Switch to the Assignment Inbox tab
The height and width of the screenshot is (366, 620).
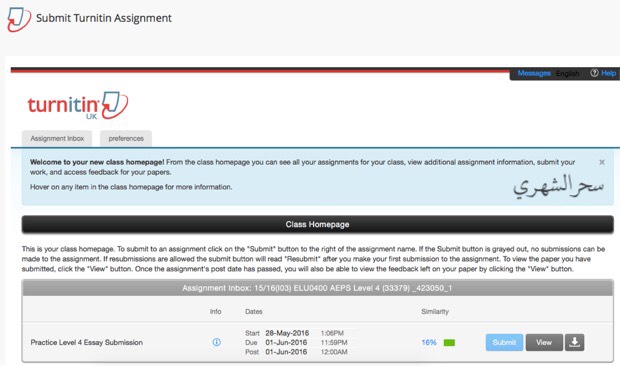click(x=57, y=138)
